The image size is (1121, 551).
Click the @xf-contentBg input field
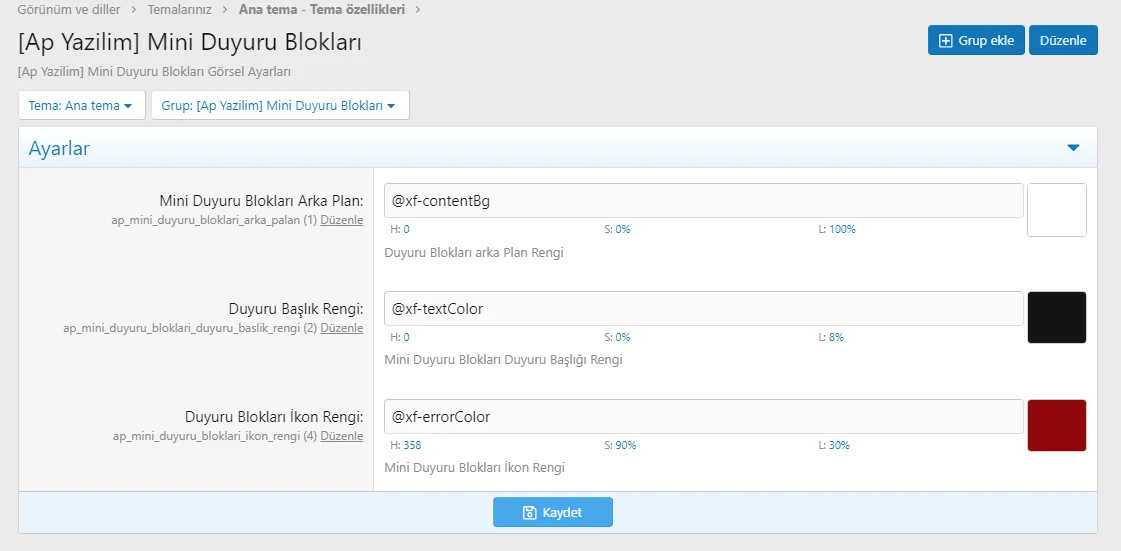pyautogui.click(x=703, y=200)
